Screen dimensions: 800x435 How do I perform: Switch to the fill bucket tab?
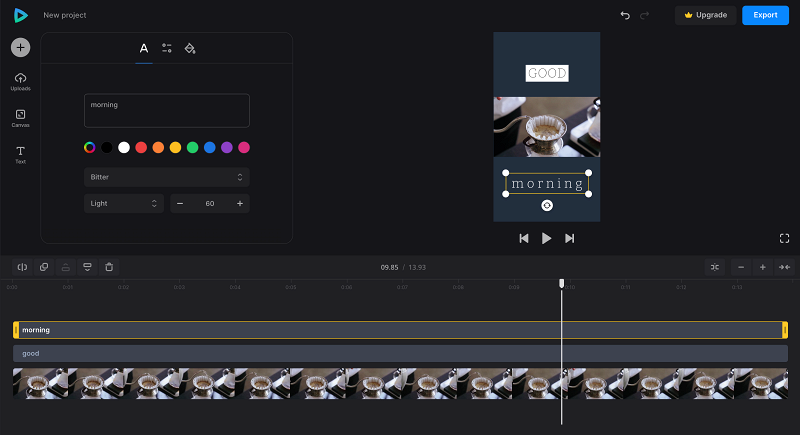click(190, 48)
